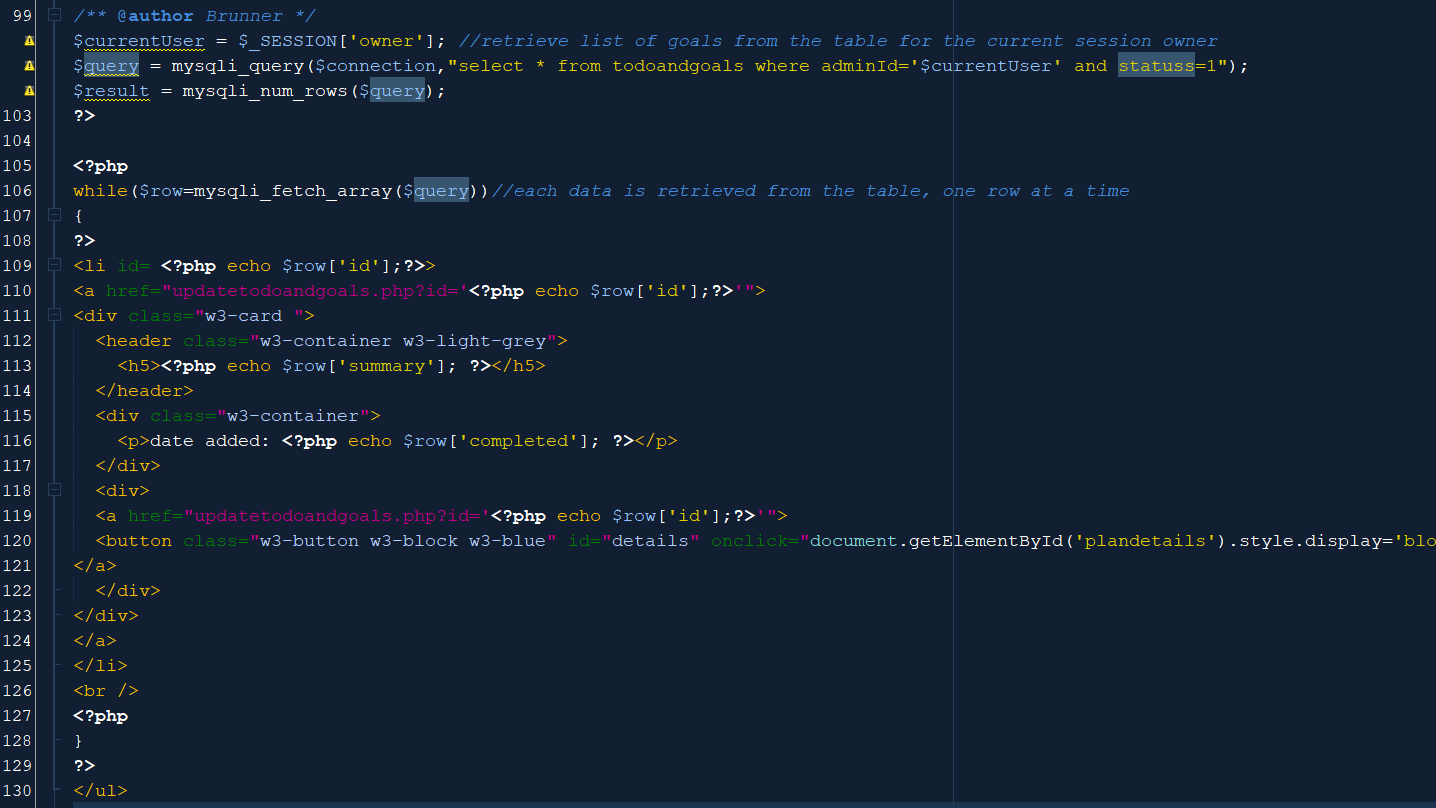Image resolution: width=1436 pixels, height=808 pixels.
Task: Click the w3-button class name
Action: click(x=310, y=541)
